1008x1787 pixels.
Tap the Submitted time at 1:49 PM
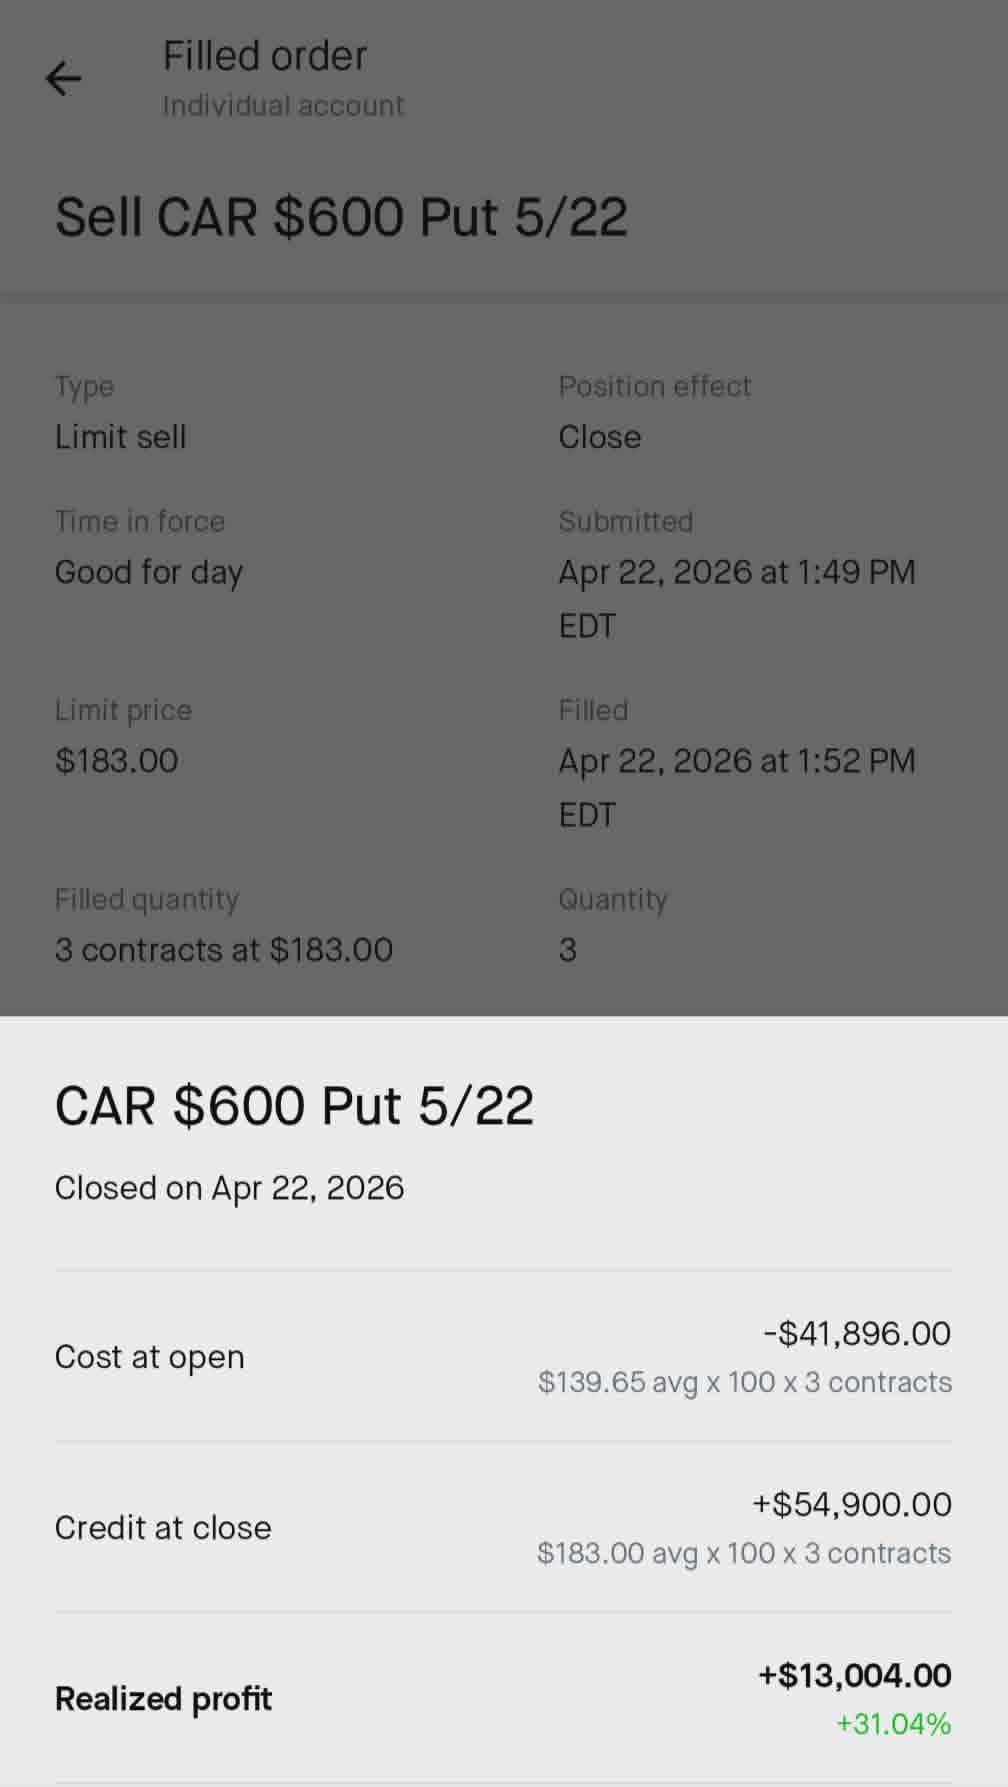click(x=736, y=572)
